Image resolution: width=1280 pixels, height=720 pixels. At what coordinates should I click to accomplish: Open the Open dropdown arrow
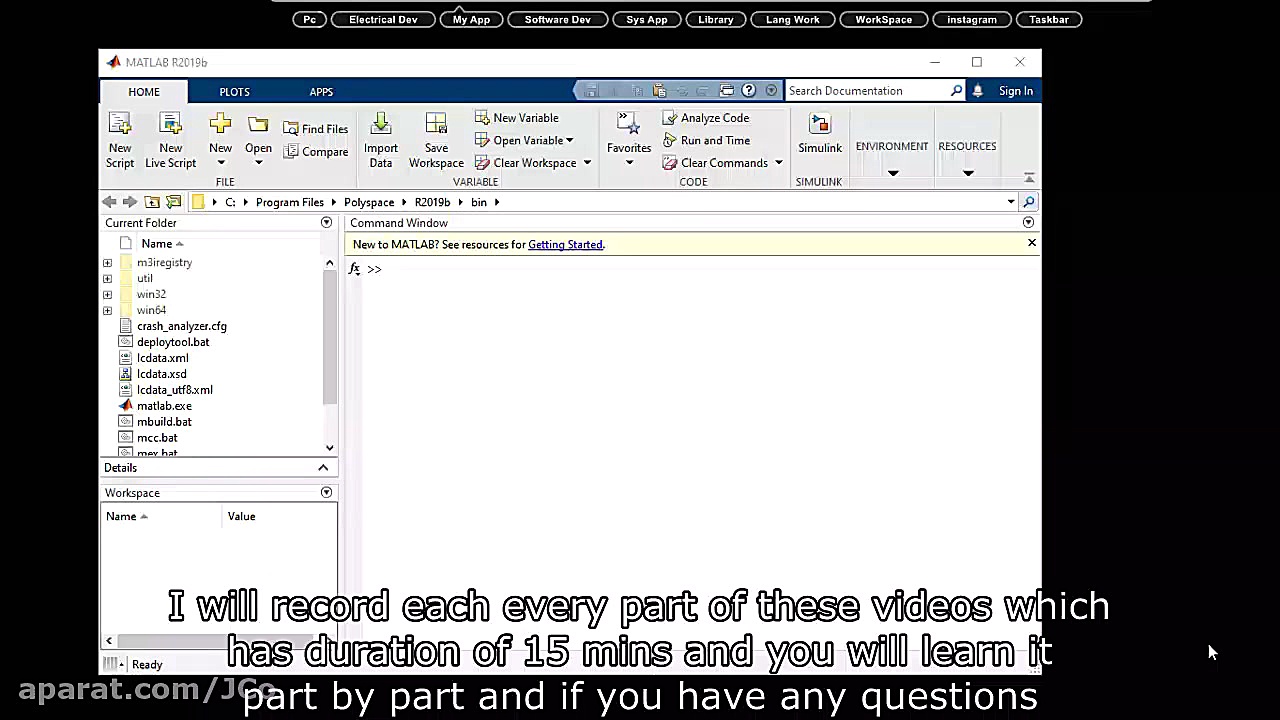(258, 163)
